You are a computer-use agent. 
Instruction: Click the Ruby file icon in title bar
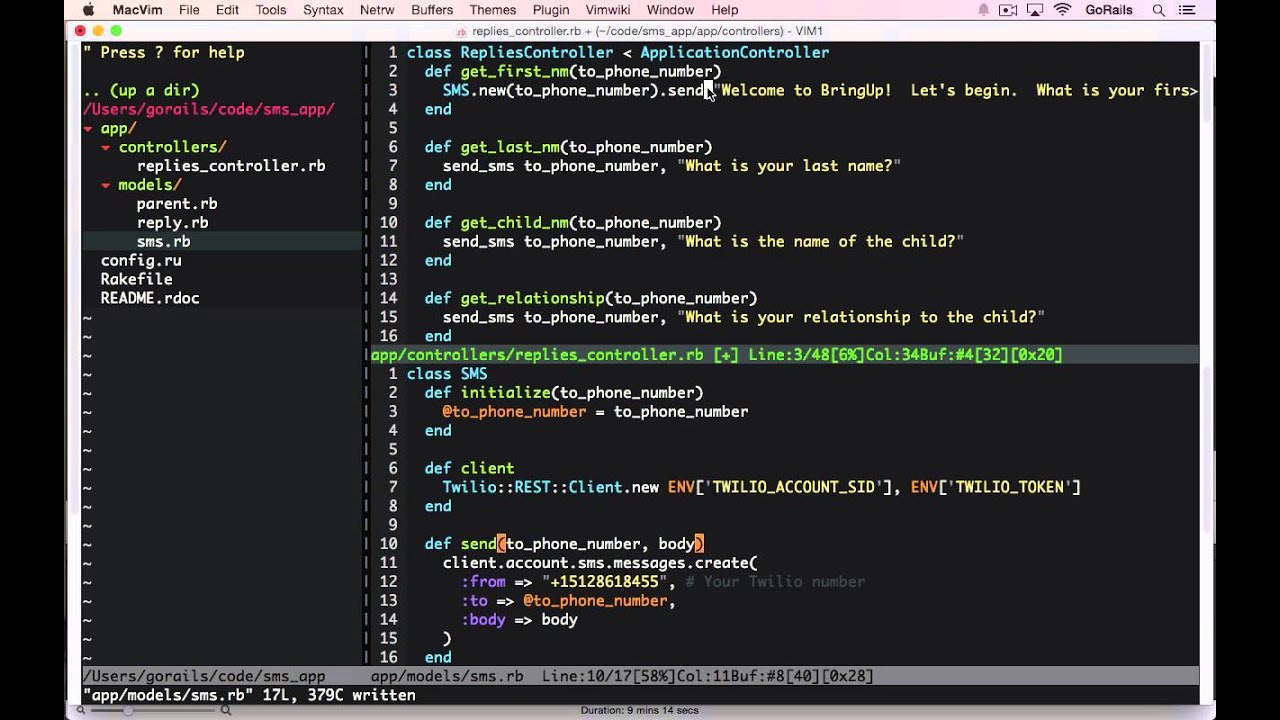[x=461, y=31]
